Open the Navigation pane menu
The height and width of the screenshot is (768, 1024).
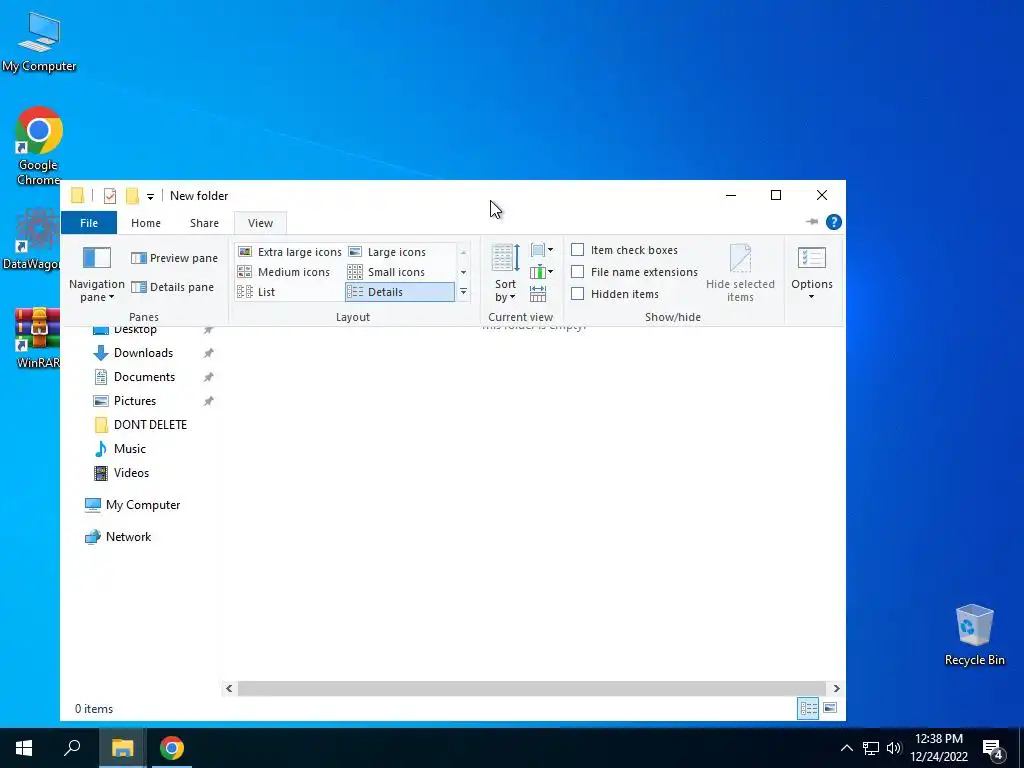click(x=97, y=274)
